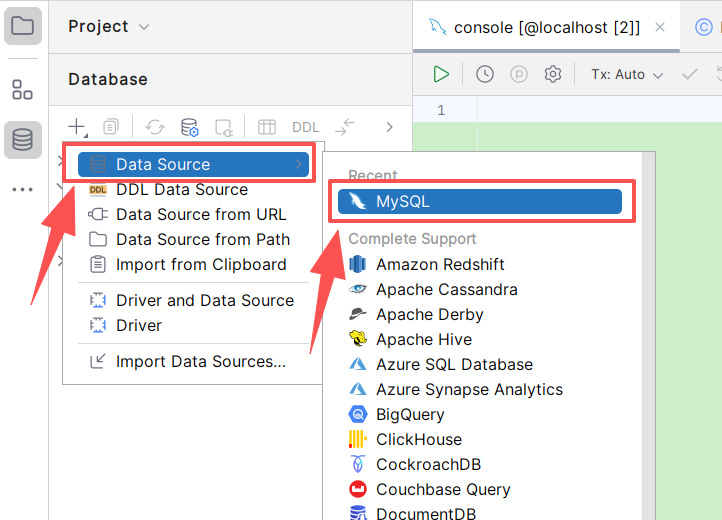The image size is (722, 520).
Task: Choose Import Data Sources...
Action: 193,362
